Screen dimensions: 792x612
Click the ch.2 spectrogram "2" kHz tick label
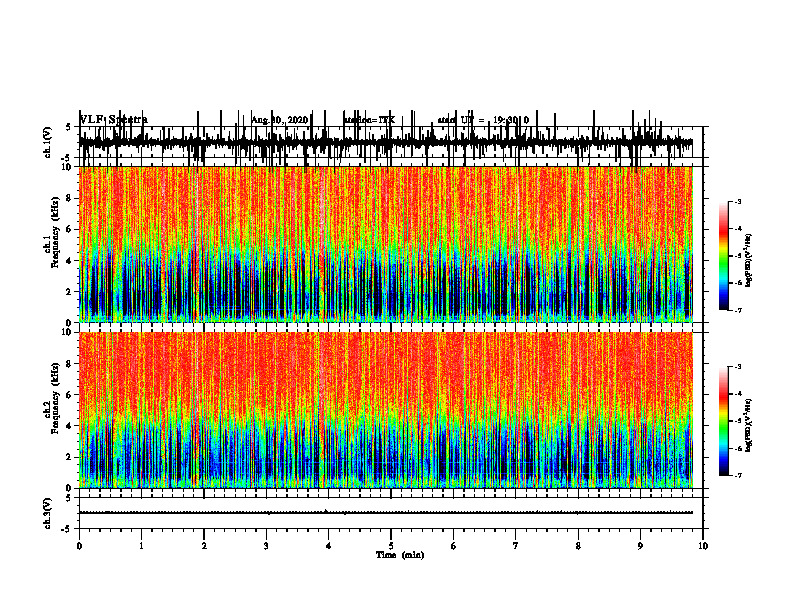point(70,457)
